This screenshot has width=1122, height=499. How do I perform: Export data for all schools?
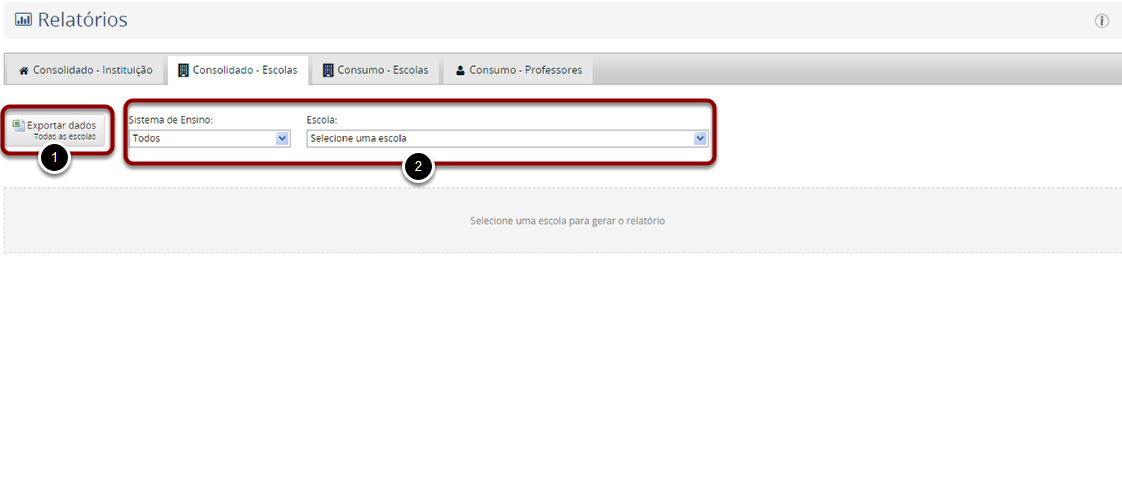[60, 130]
